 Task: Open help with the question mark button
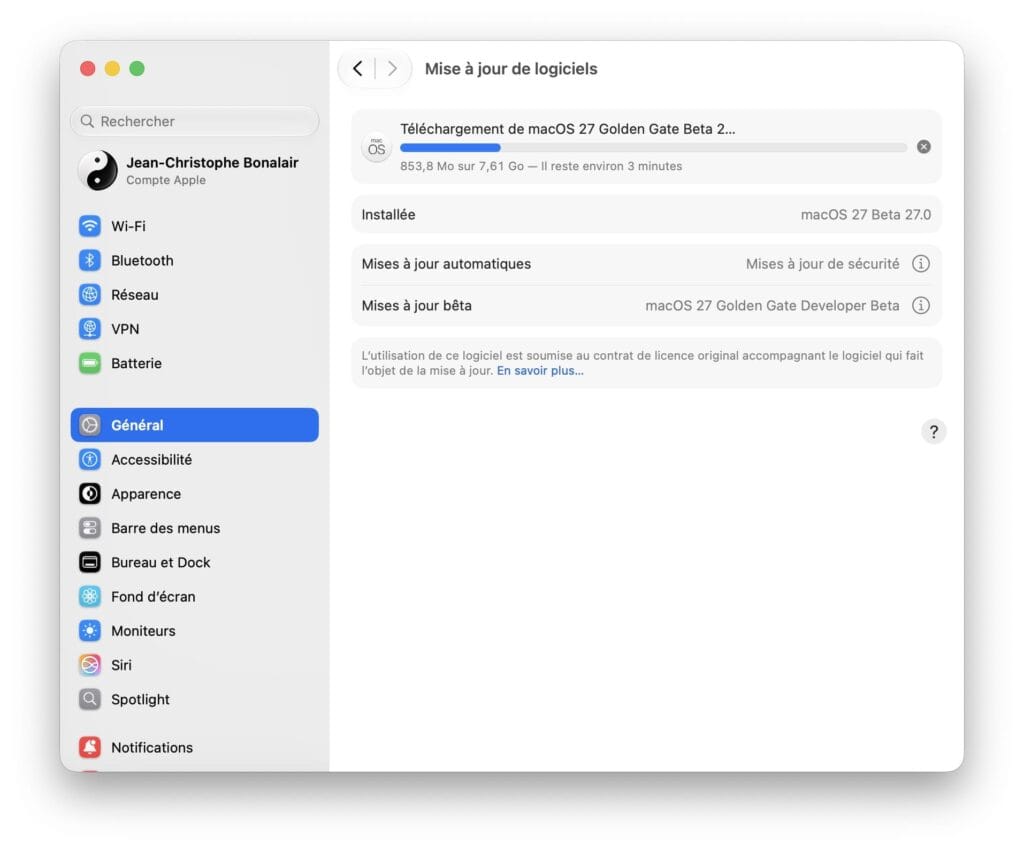click(934, 432)
